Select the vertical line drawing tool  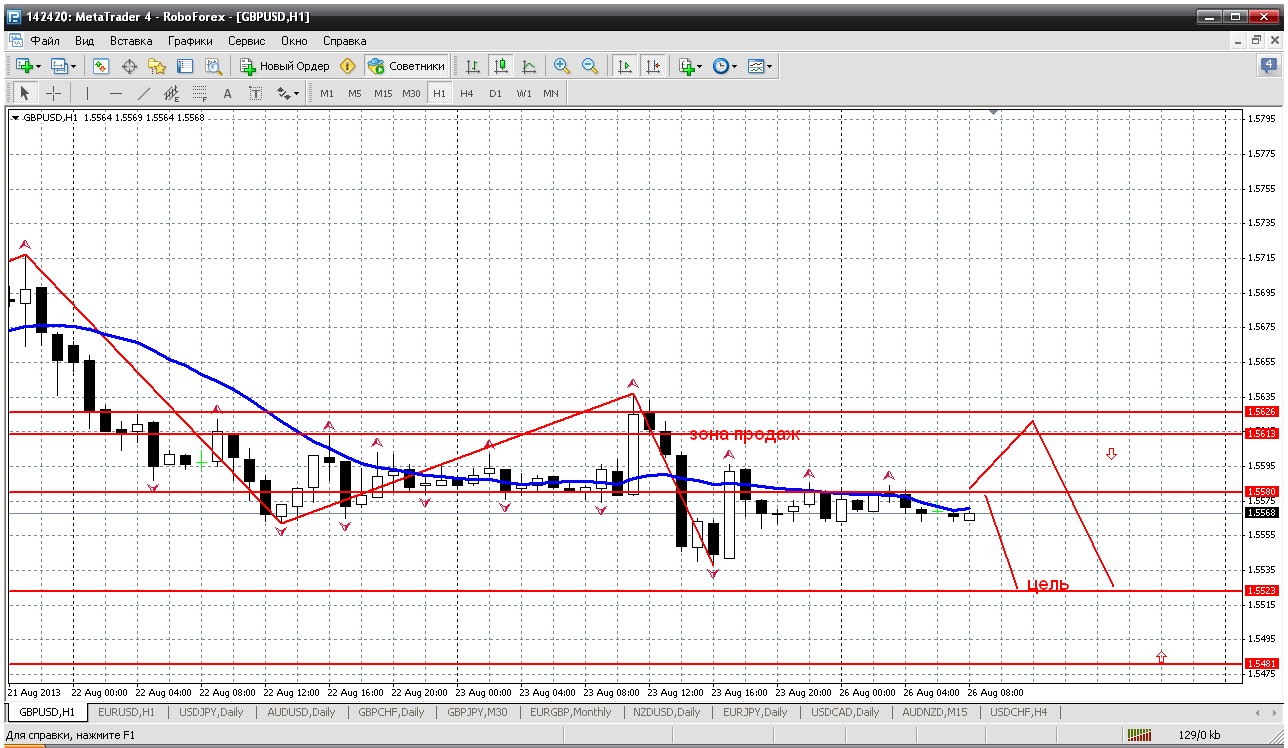(x=87, y=93)
